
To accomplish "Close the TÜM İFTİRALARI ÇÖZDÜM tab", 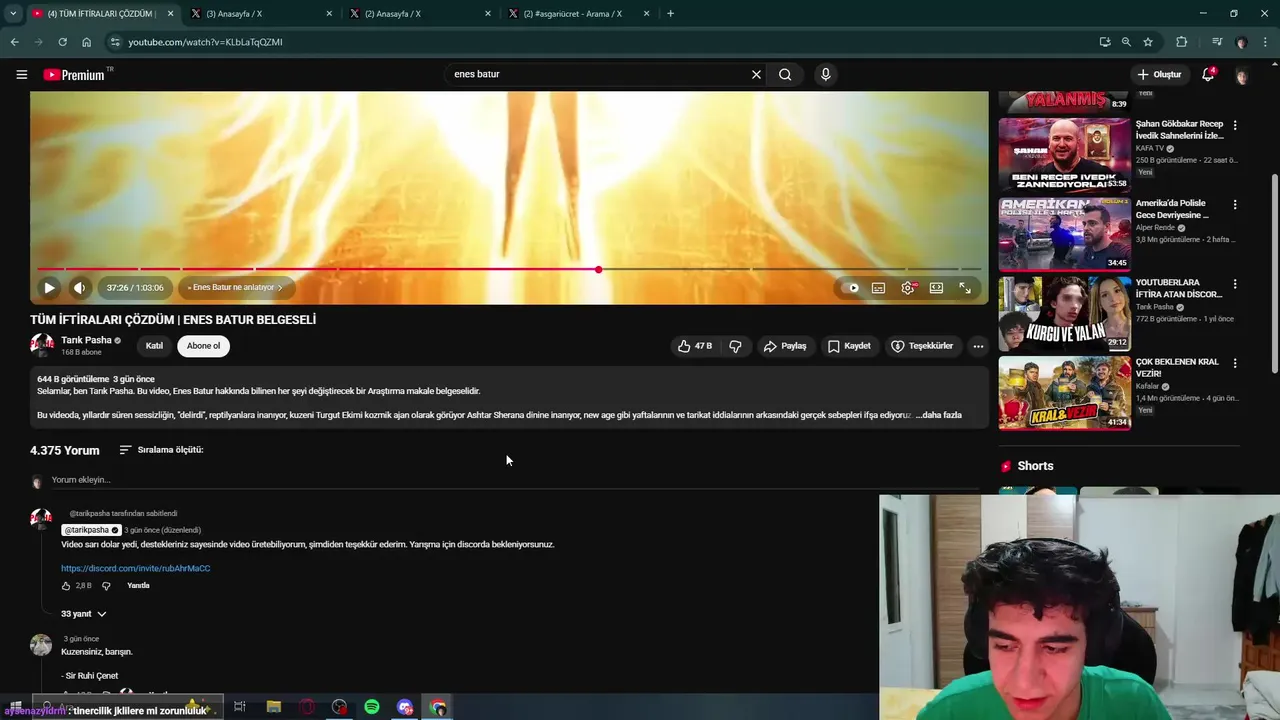I will click(170, 14).
